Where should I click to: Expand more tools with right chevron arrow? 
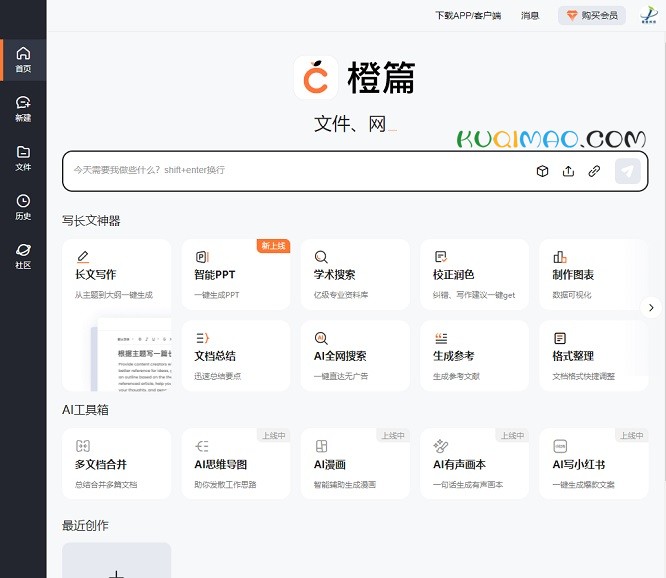[x=651, y=307]
